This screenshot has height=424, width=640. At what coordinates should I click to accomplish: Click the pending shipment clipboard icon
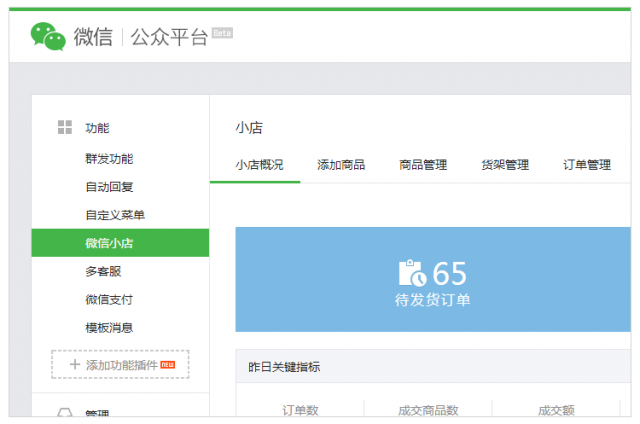coord(411,273)
